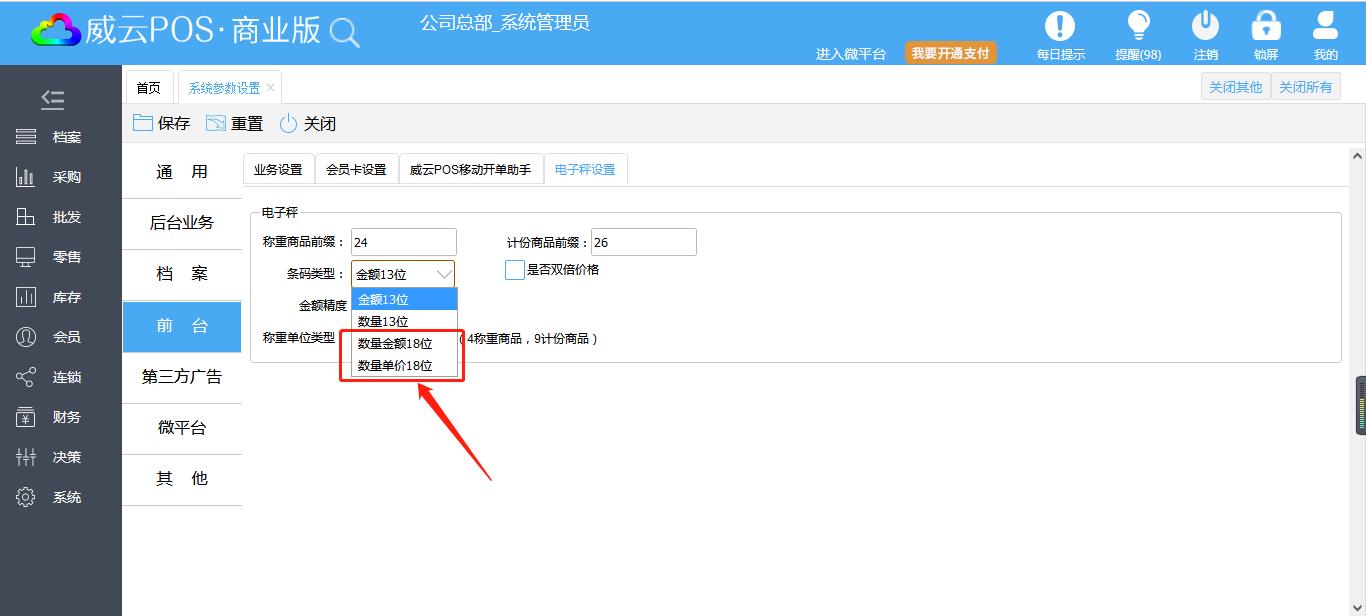Open the 提醒(98) lightbulb reminders
This screenshot has height=616, width=1366.
(1138, 27)
